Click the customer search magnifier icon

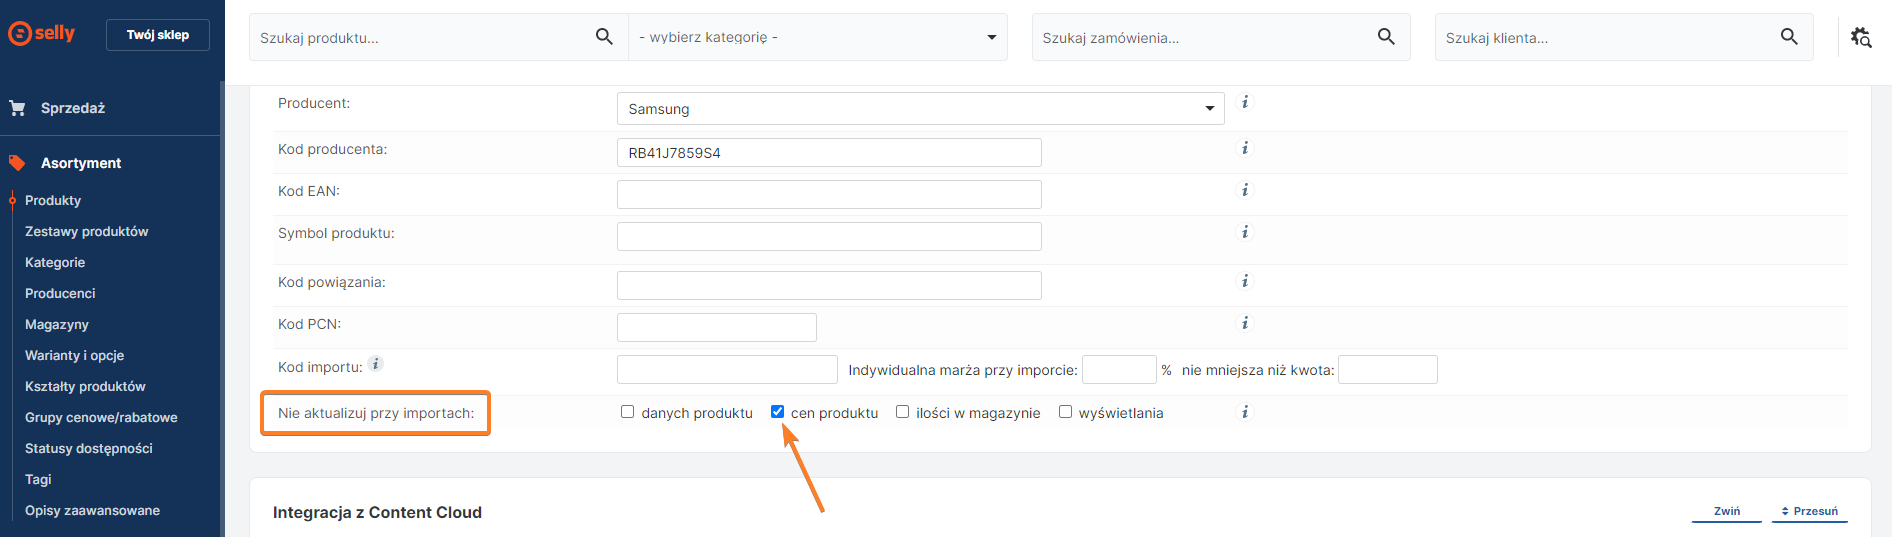coord(1789,37)
